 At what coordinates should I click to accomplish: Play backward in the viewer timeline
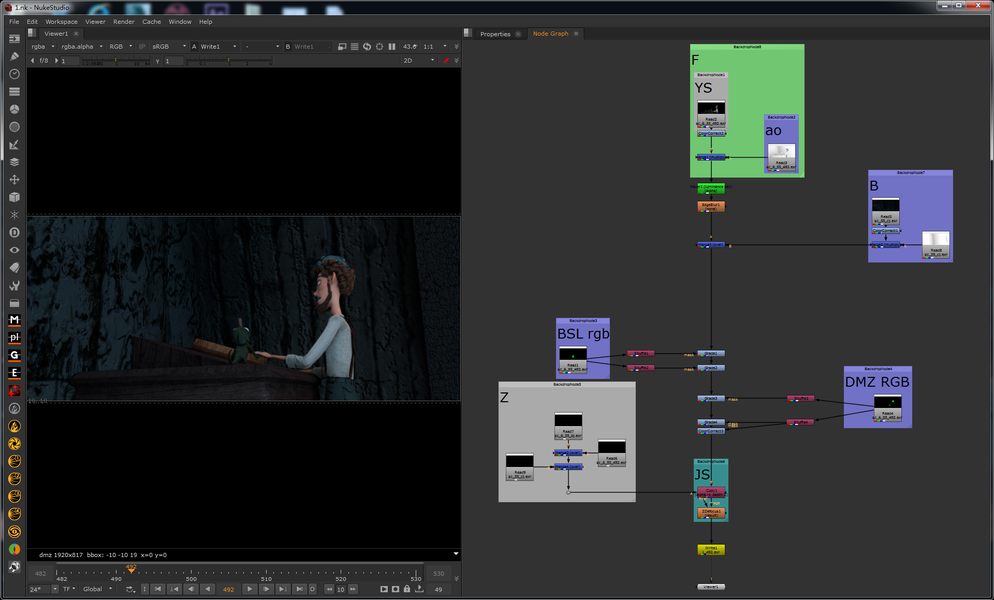(207, 589)
